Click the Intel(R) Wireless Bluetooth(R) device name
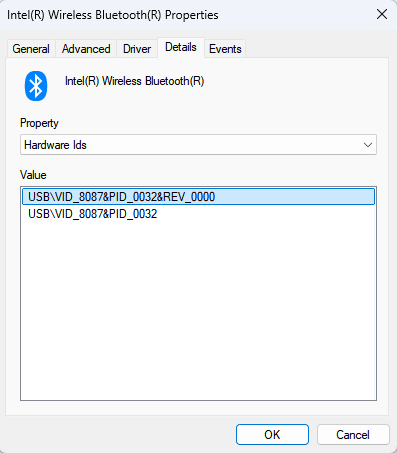This screenshot has width=397, height=453. coord(134,81)
